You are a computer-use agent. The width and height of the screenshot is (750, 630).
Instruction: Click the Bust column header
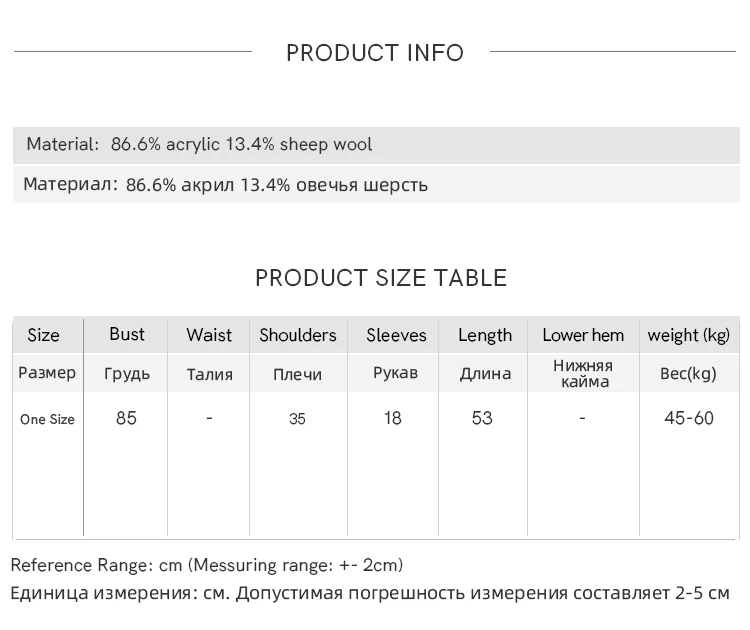click(x=127, y=334)
